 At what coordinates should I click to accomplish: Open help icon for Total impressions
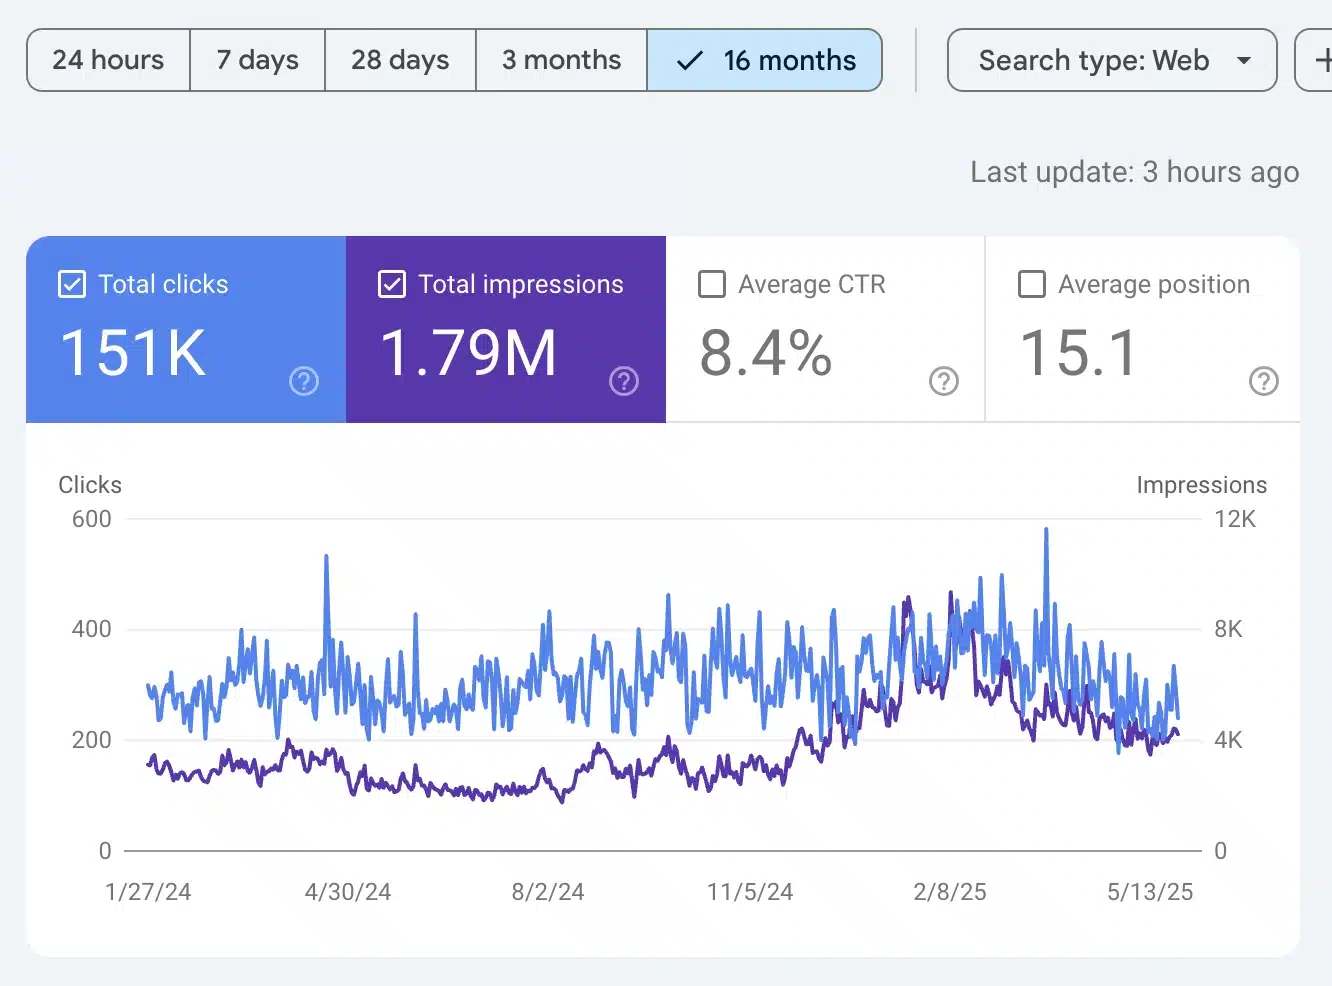[x=624, y=381]
